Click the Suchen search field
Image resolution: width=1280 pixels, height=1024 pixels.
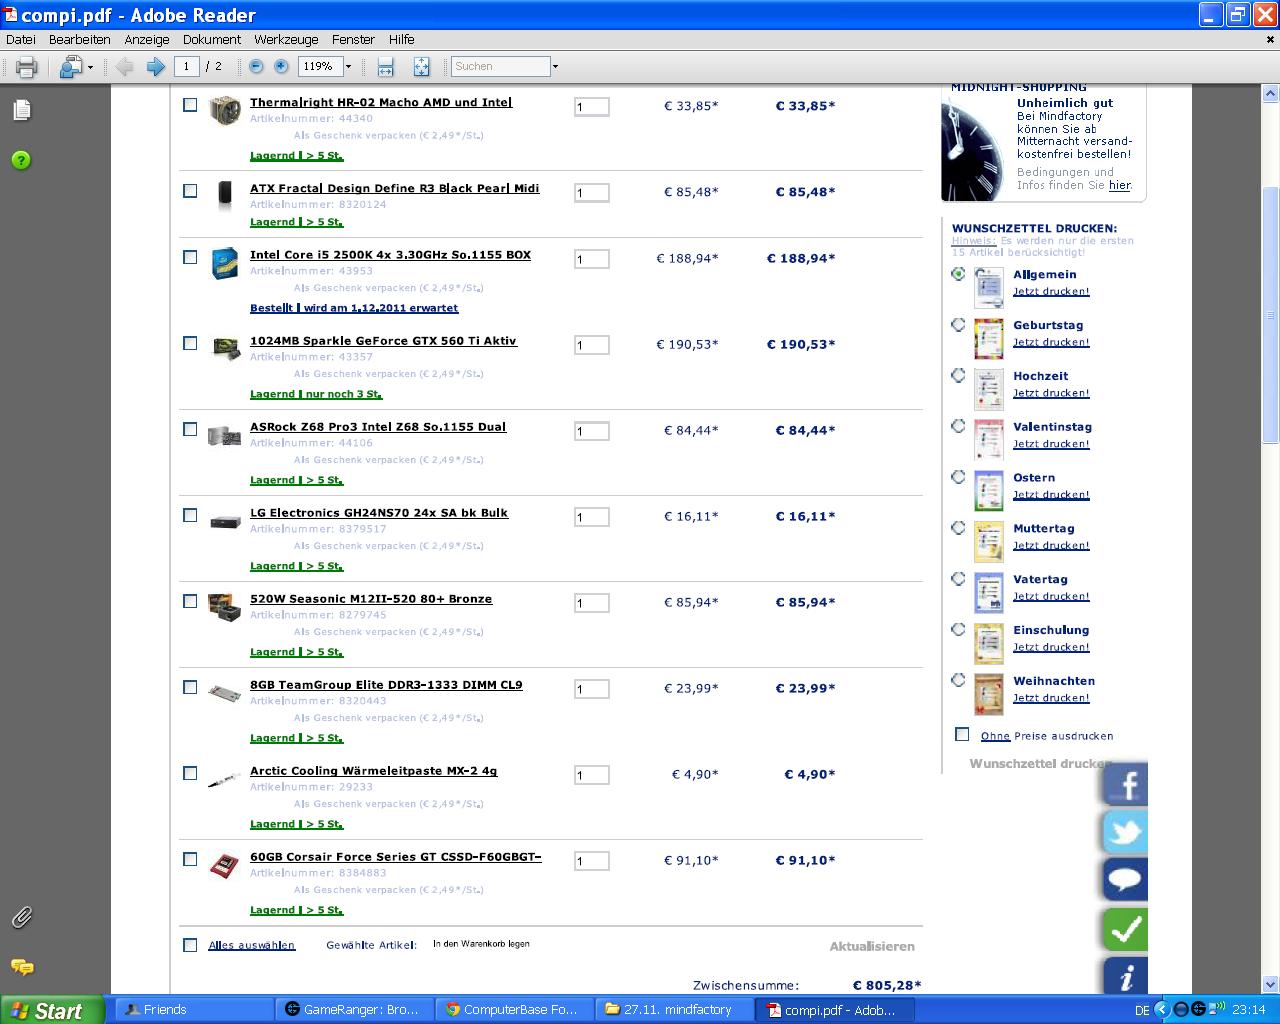click(x=500, y=67)
